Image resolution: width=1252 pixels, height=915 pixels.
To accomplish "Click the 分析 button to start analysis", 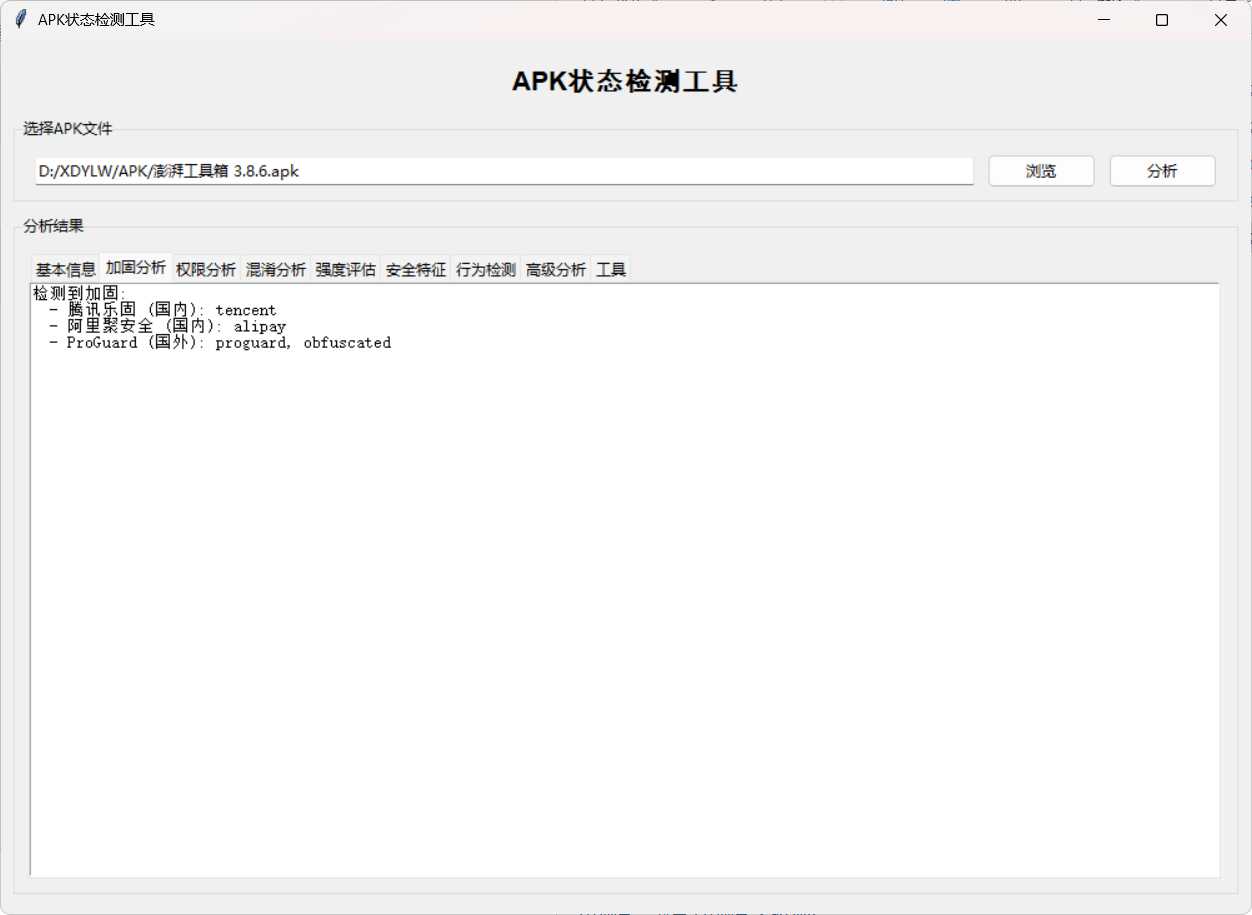I will point(1162,170).
